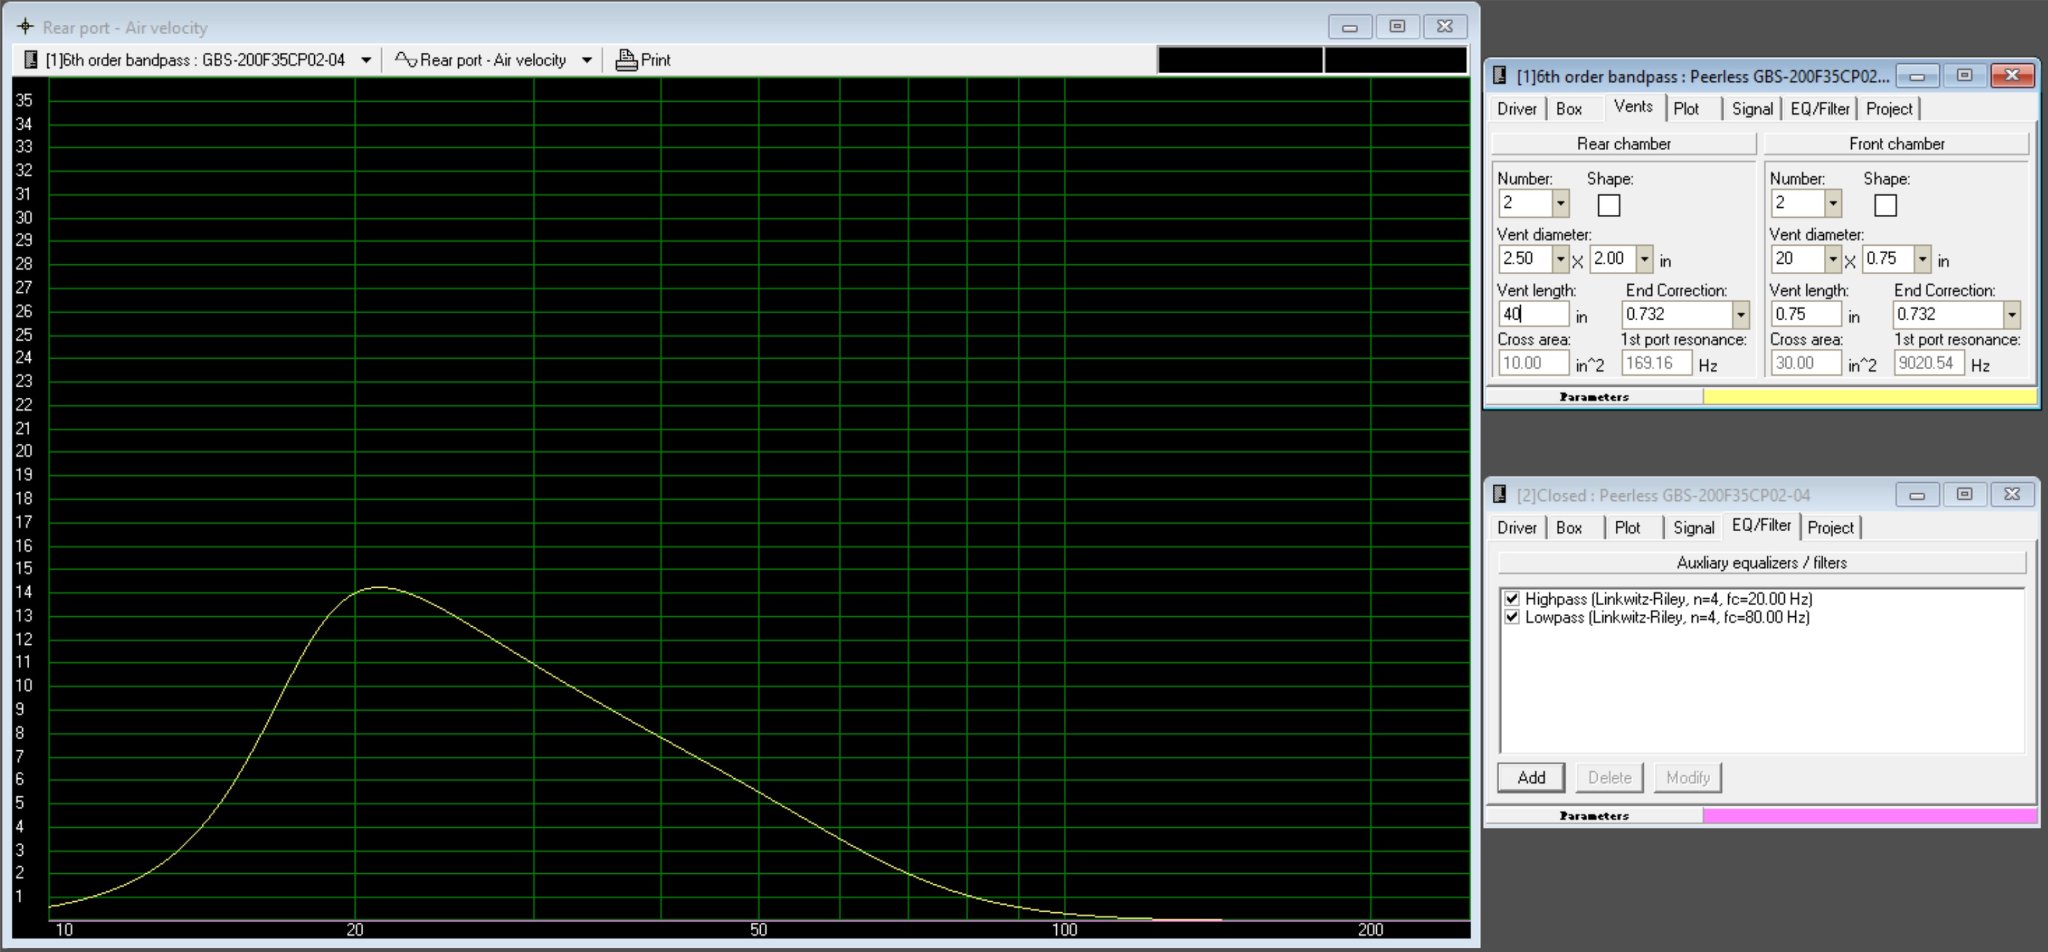Switch to the Box tab in the Closed window
This screenshot has width=2048, height=952.
1569,528
